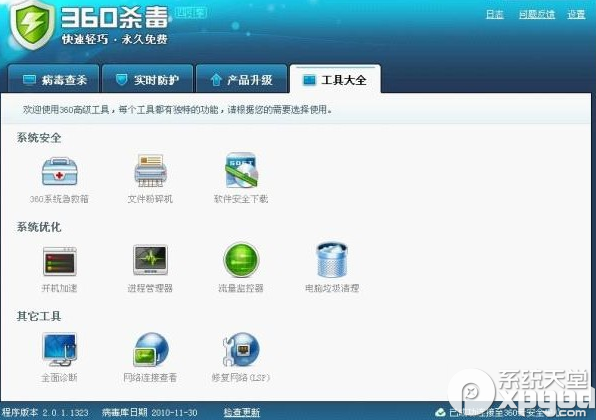Click the 检查更新 link in status bar
Image resolution: width=596 pixels, height=420 pixels.
point(242,412)
